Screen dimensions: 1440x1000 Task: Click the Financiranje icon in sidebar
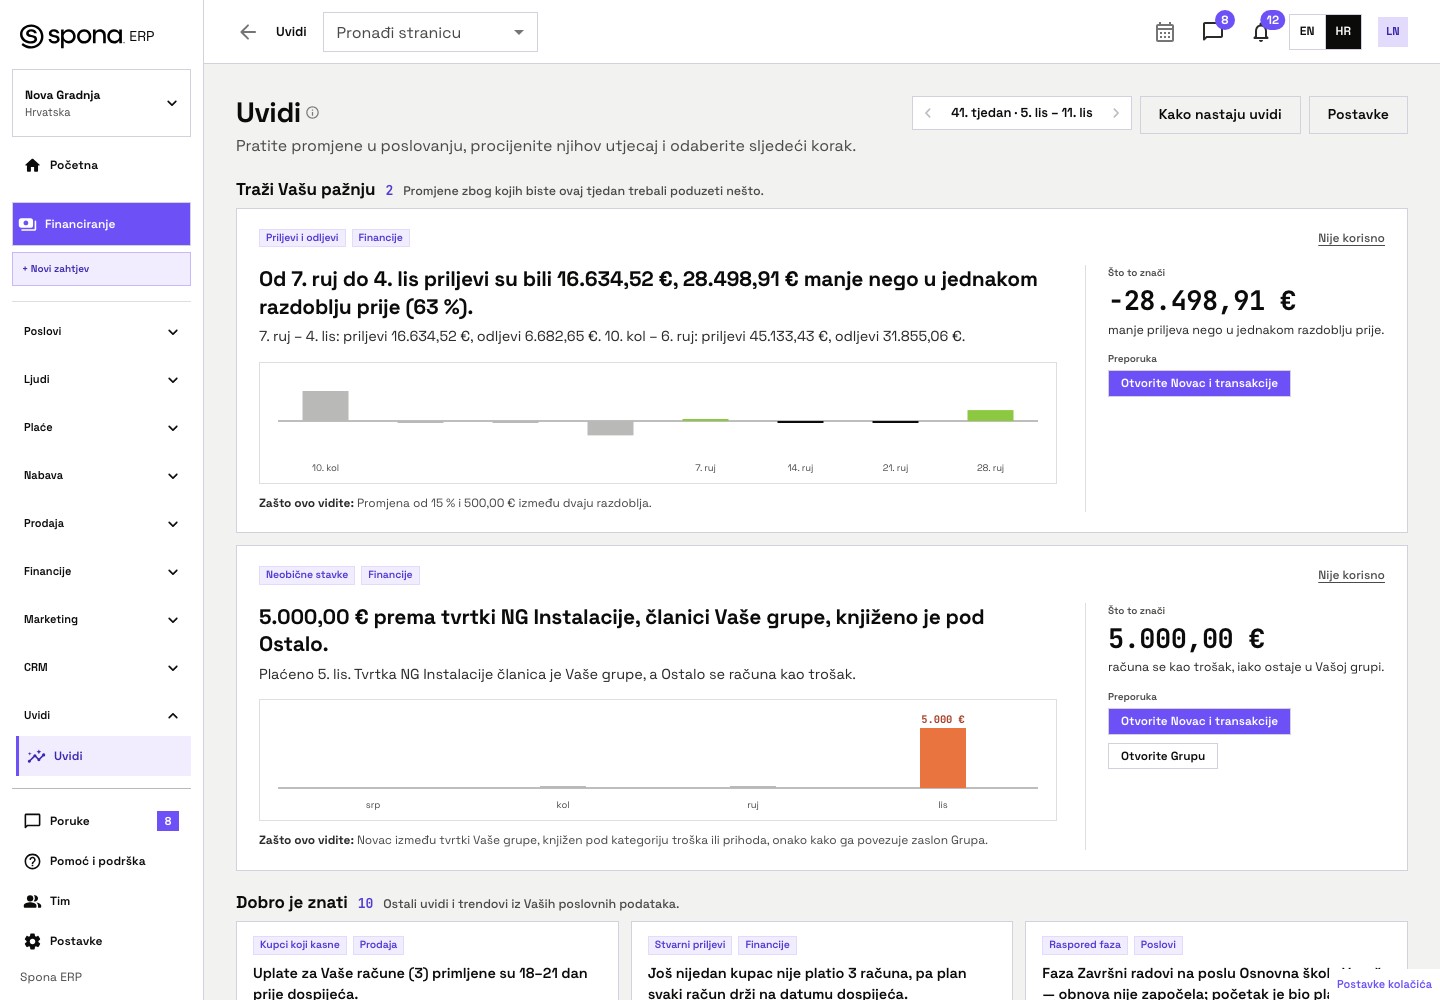[x=27, y=224]
